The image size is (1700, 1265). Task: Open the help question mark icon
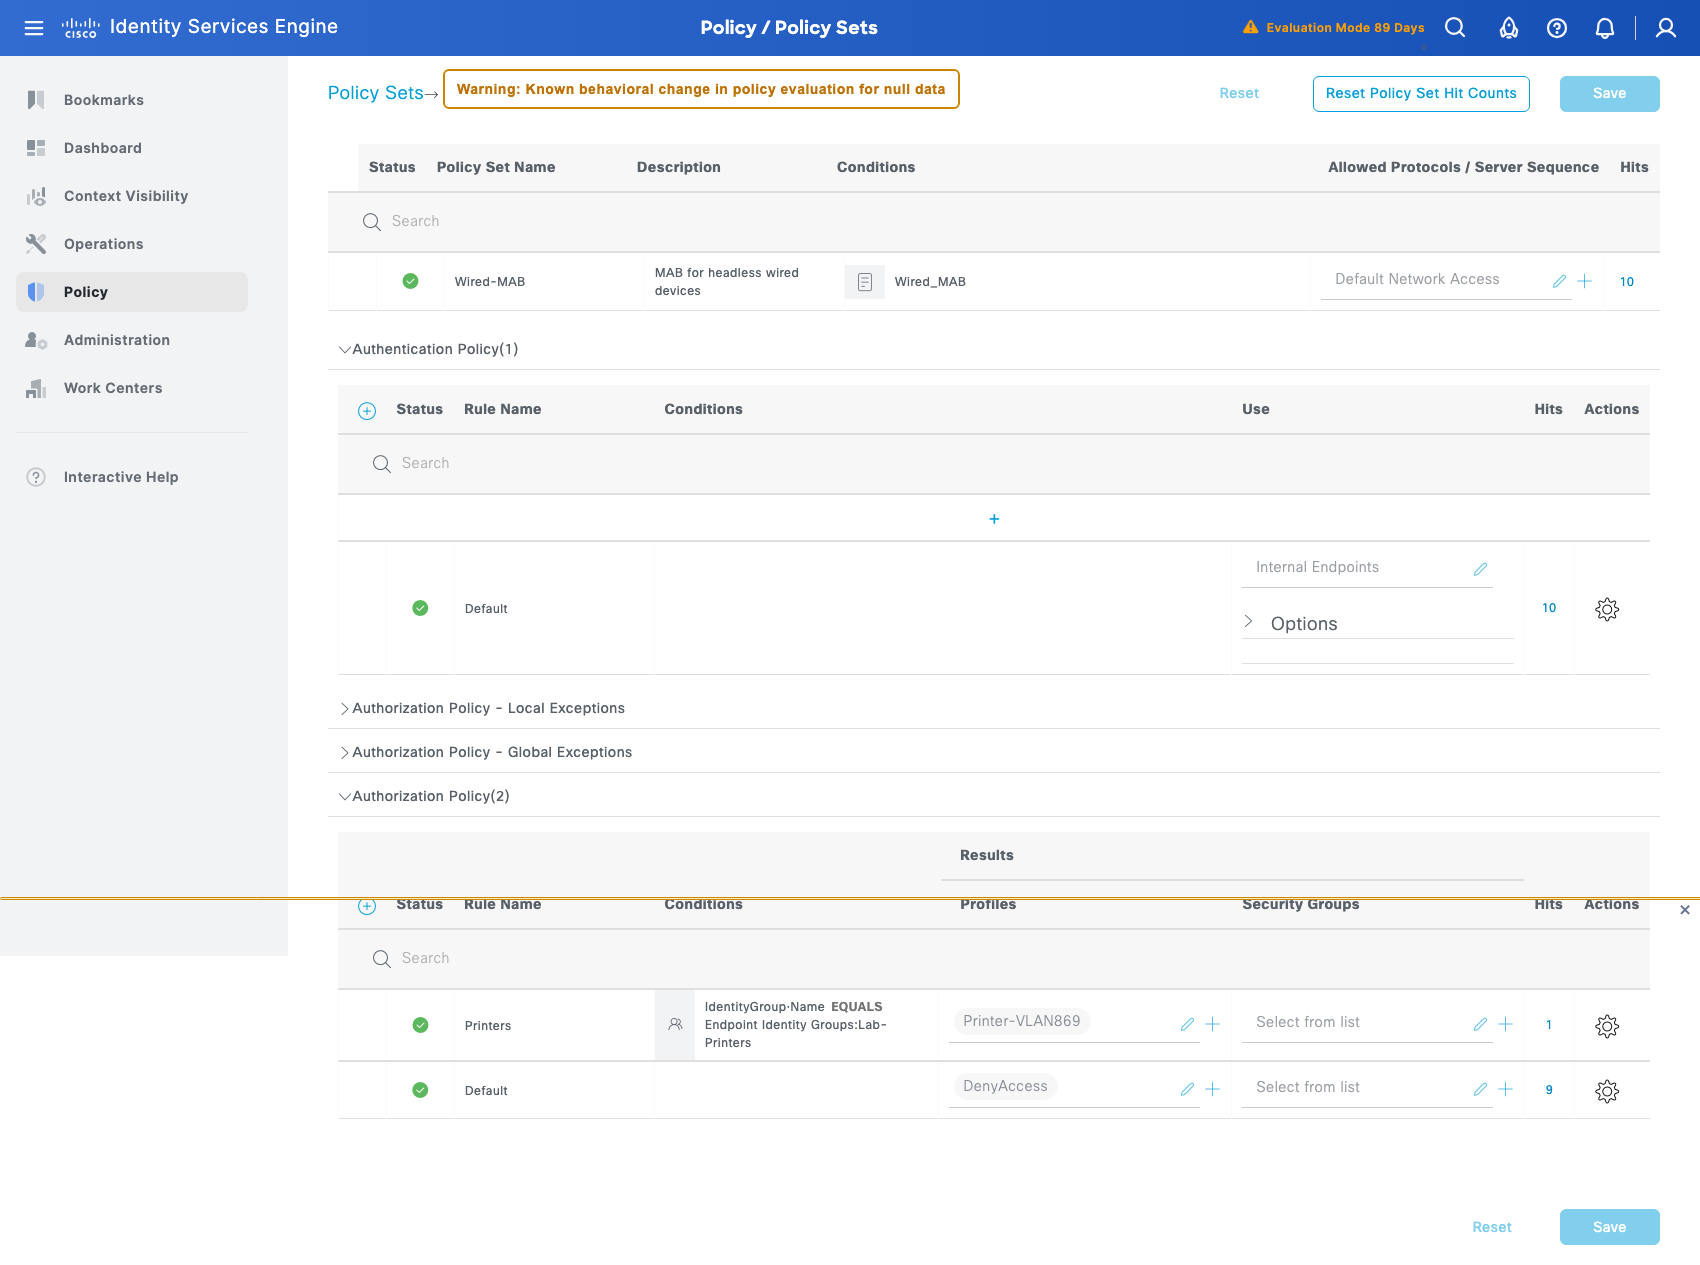point(1557,28)
